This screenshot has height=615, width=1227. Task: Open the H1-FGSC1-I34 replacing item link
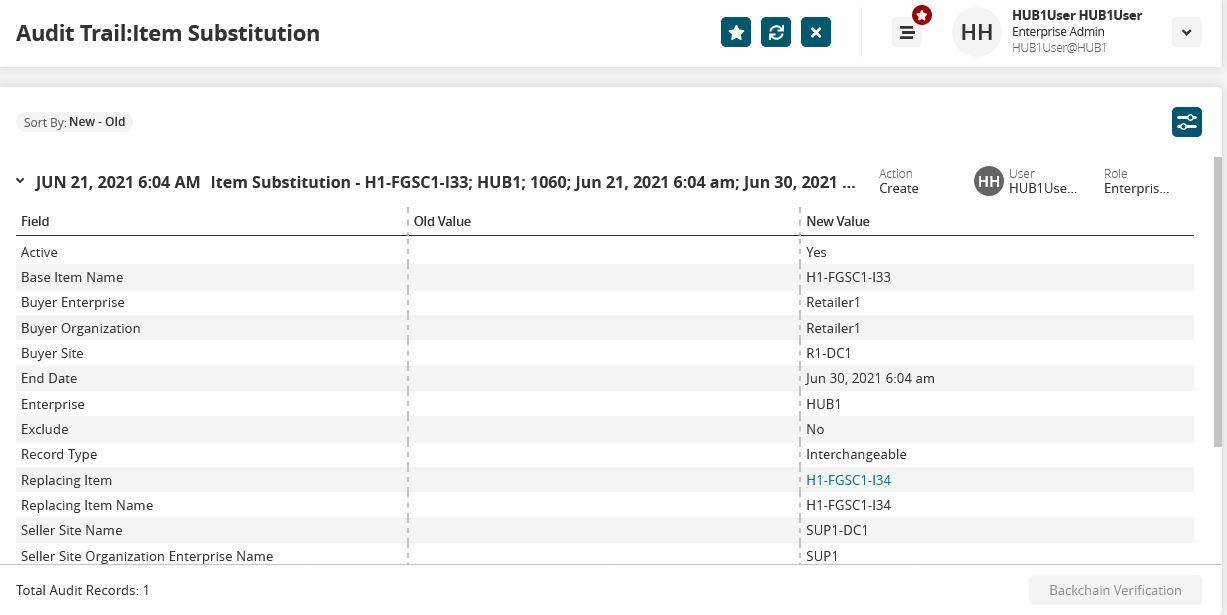pyautogui.click(x=848, y=480)
